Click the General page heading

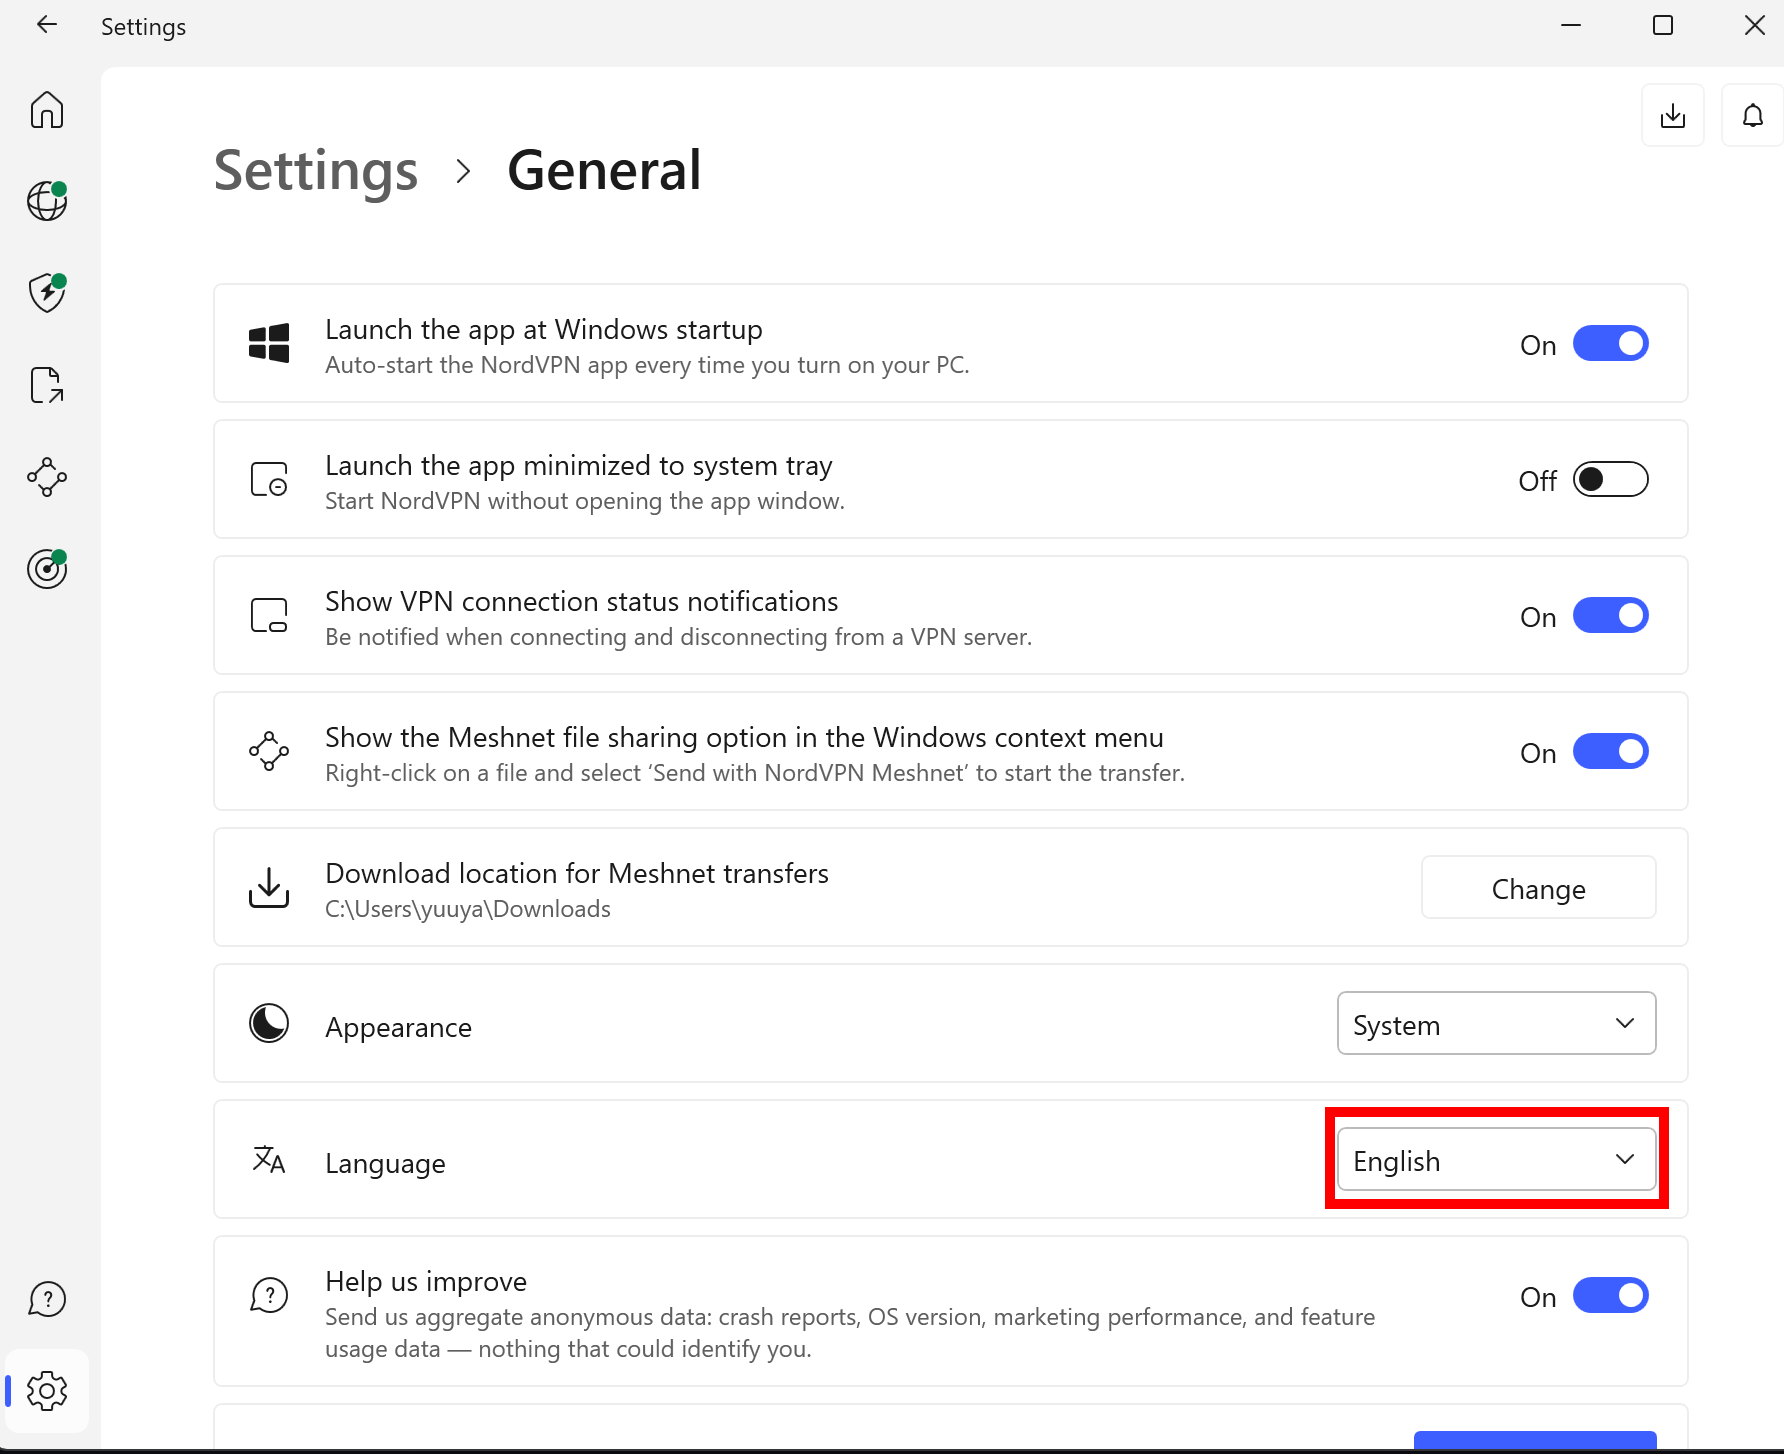604,171
